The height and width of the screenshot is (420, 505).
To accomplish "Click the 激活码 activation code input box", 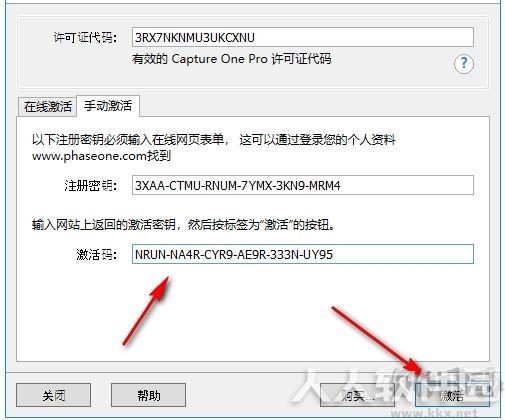I will [x=303, y=254].
